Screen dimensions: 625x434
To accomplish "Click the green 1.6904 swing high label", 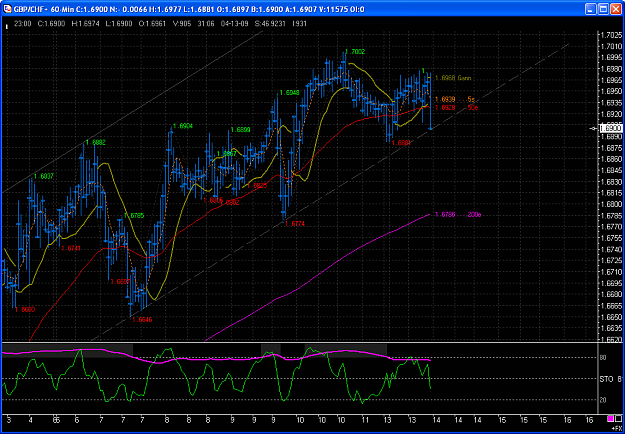I will [x=183, y=126].
